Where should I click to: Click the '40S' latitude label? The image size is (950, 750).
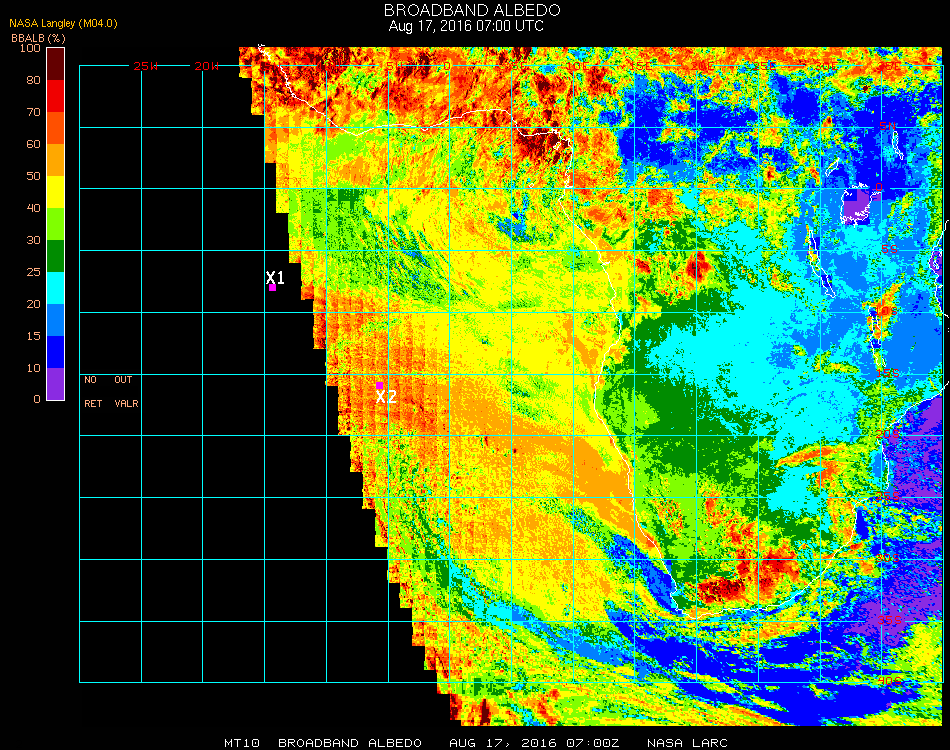[889, 681]
